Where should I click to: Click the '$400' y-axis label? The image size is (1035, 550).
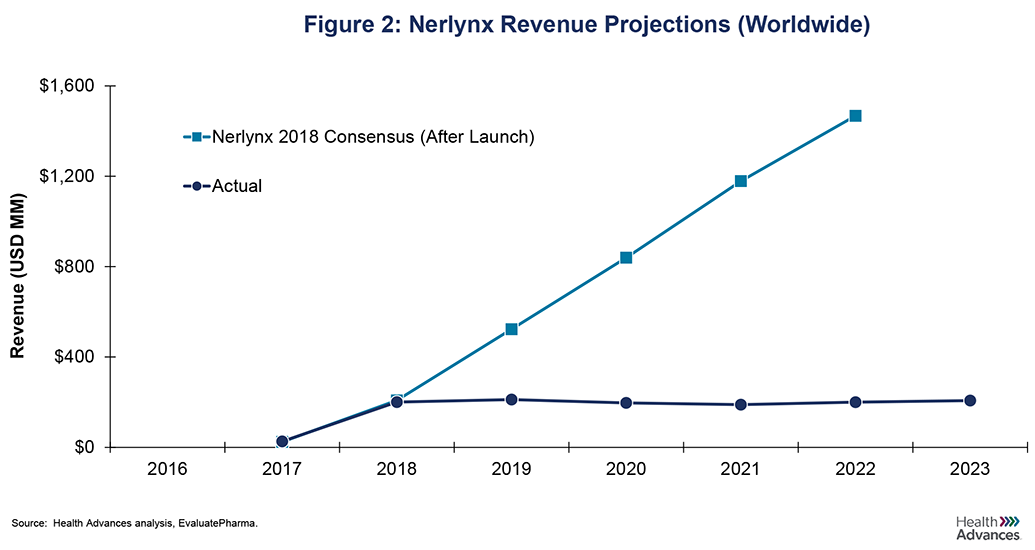click(x=74, y=357)
